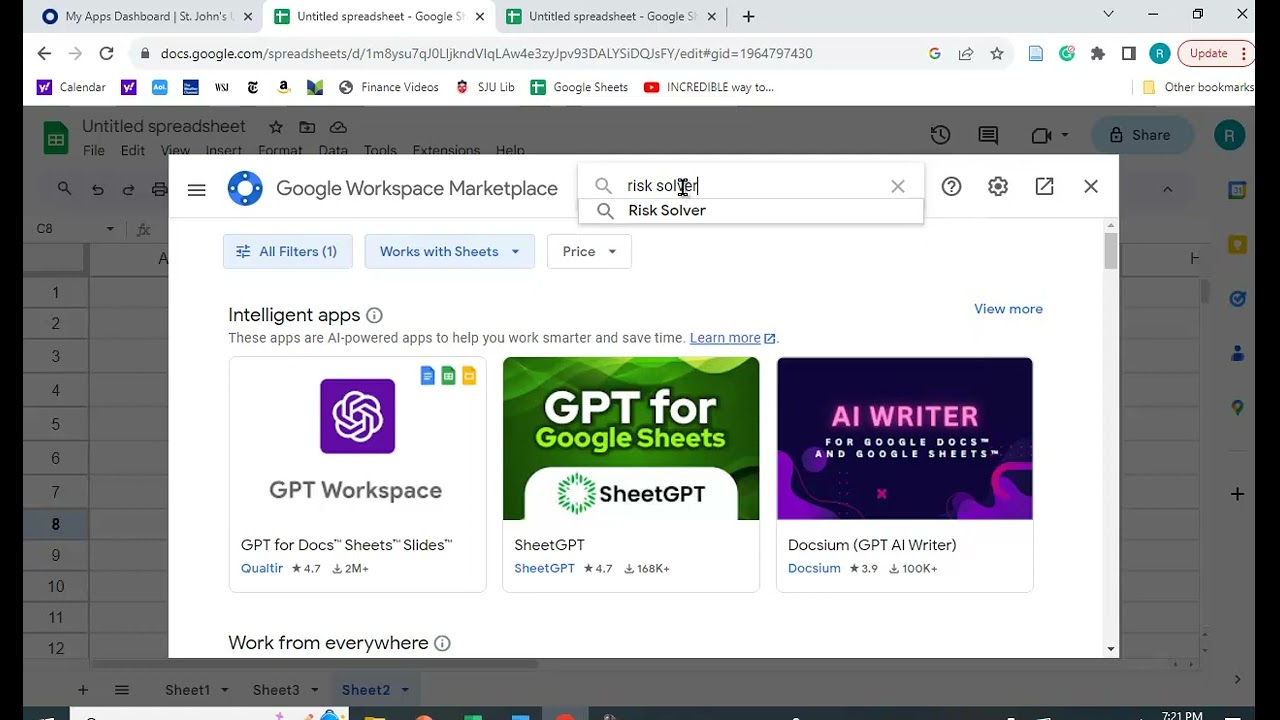Click the SheetGPT developer name link

pyautogui.click(x=544, y=568)
